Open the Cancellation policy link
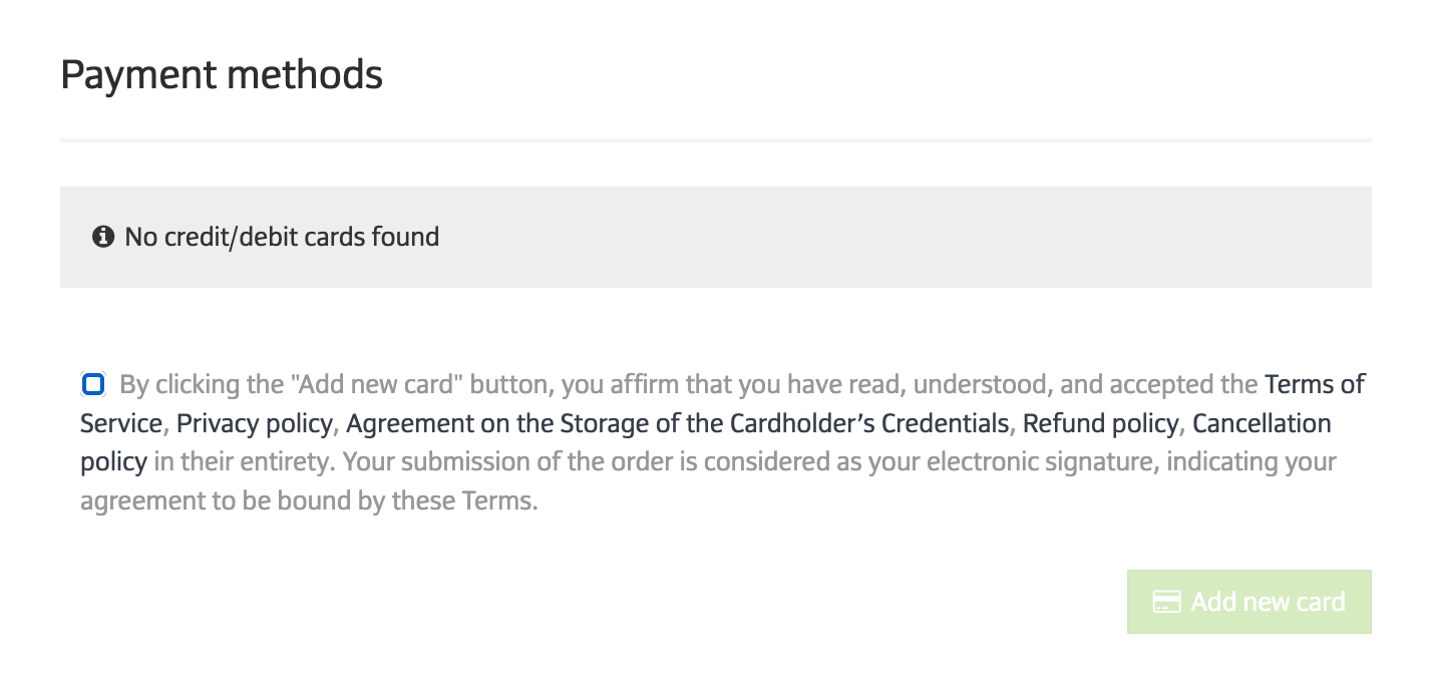1432x674 pixels. pos(1261,423)
